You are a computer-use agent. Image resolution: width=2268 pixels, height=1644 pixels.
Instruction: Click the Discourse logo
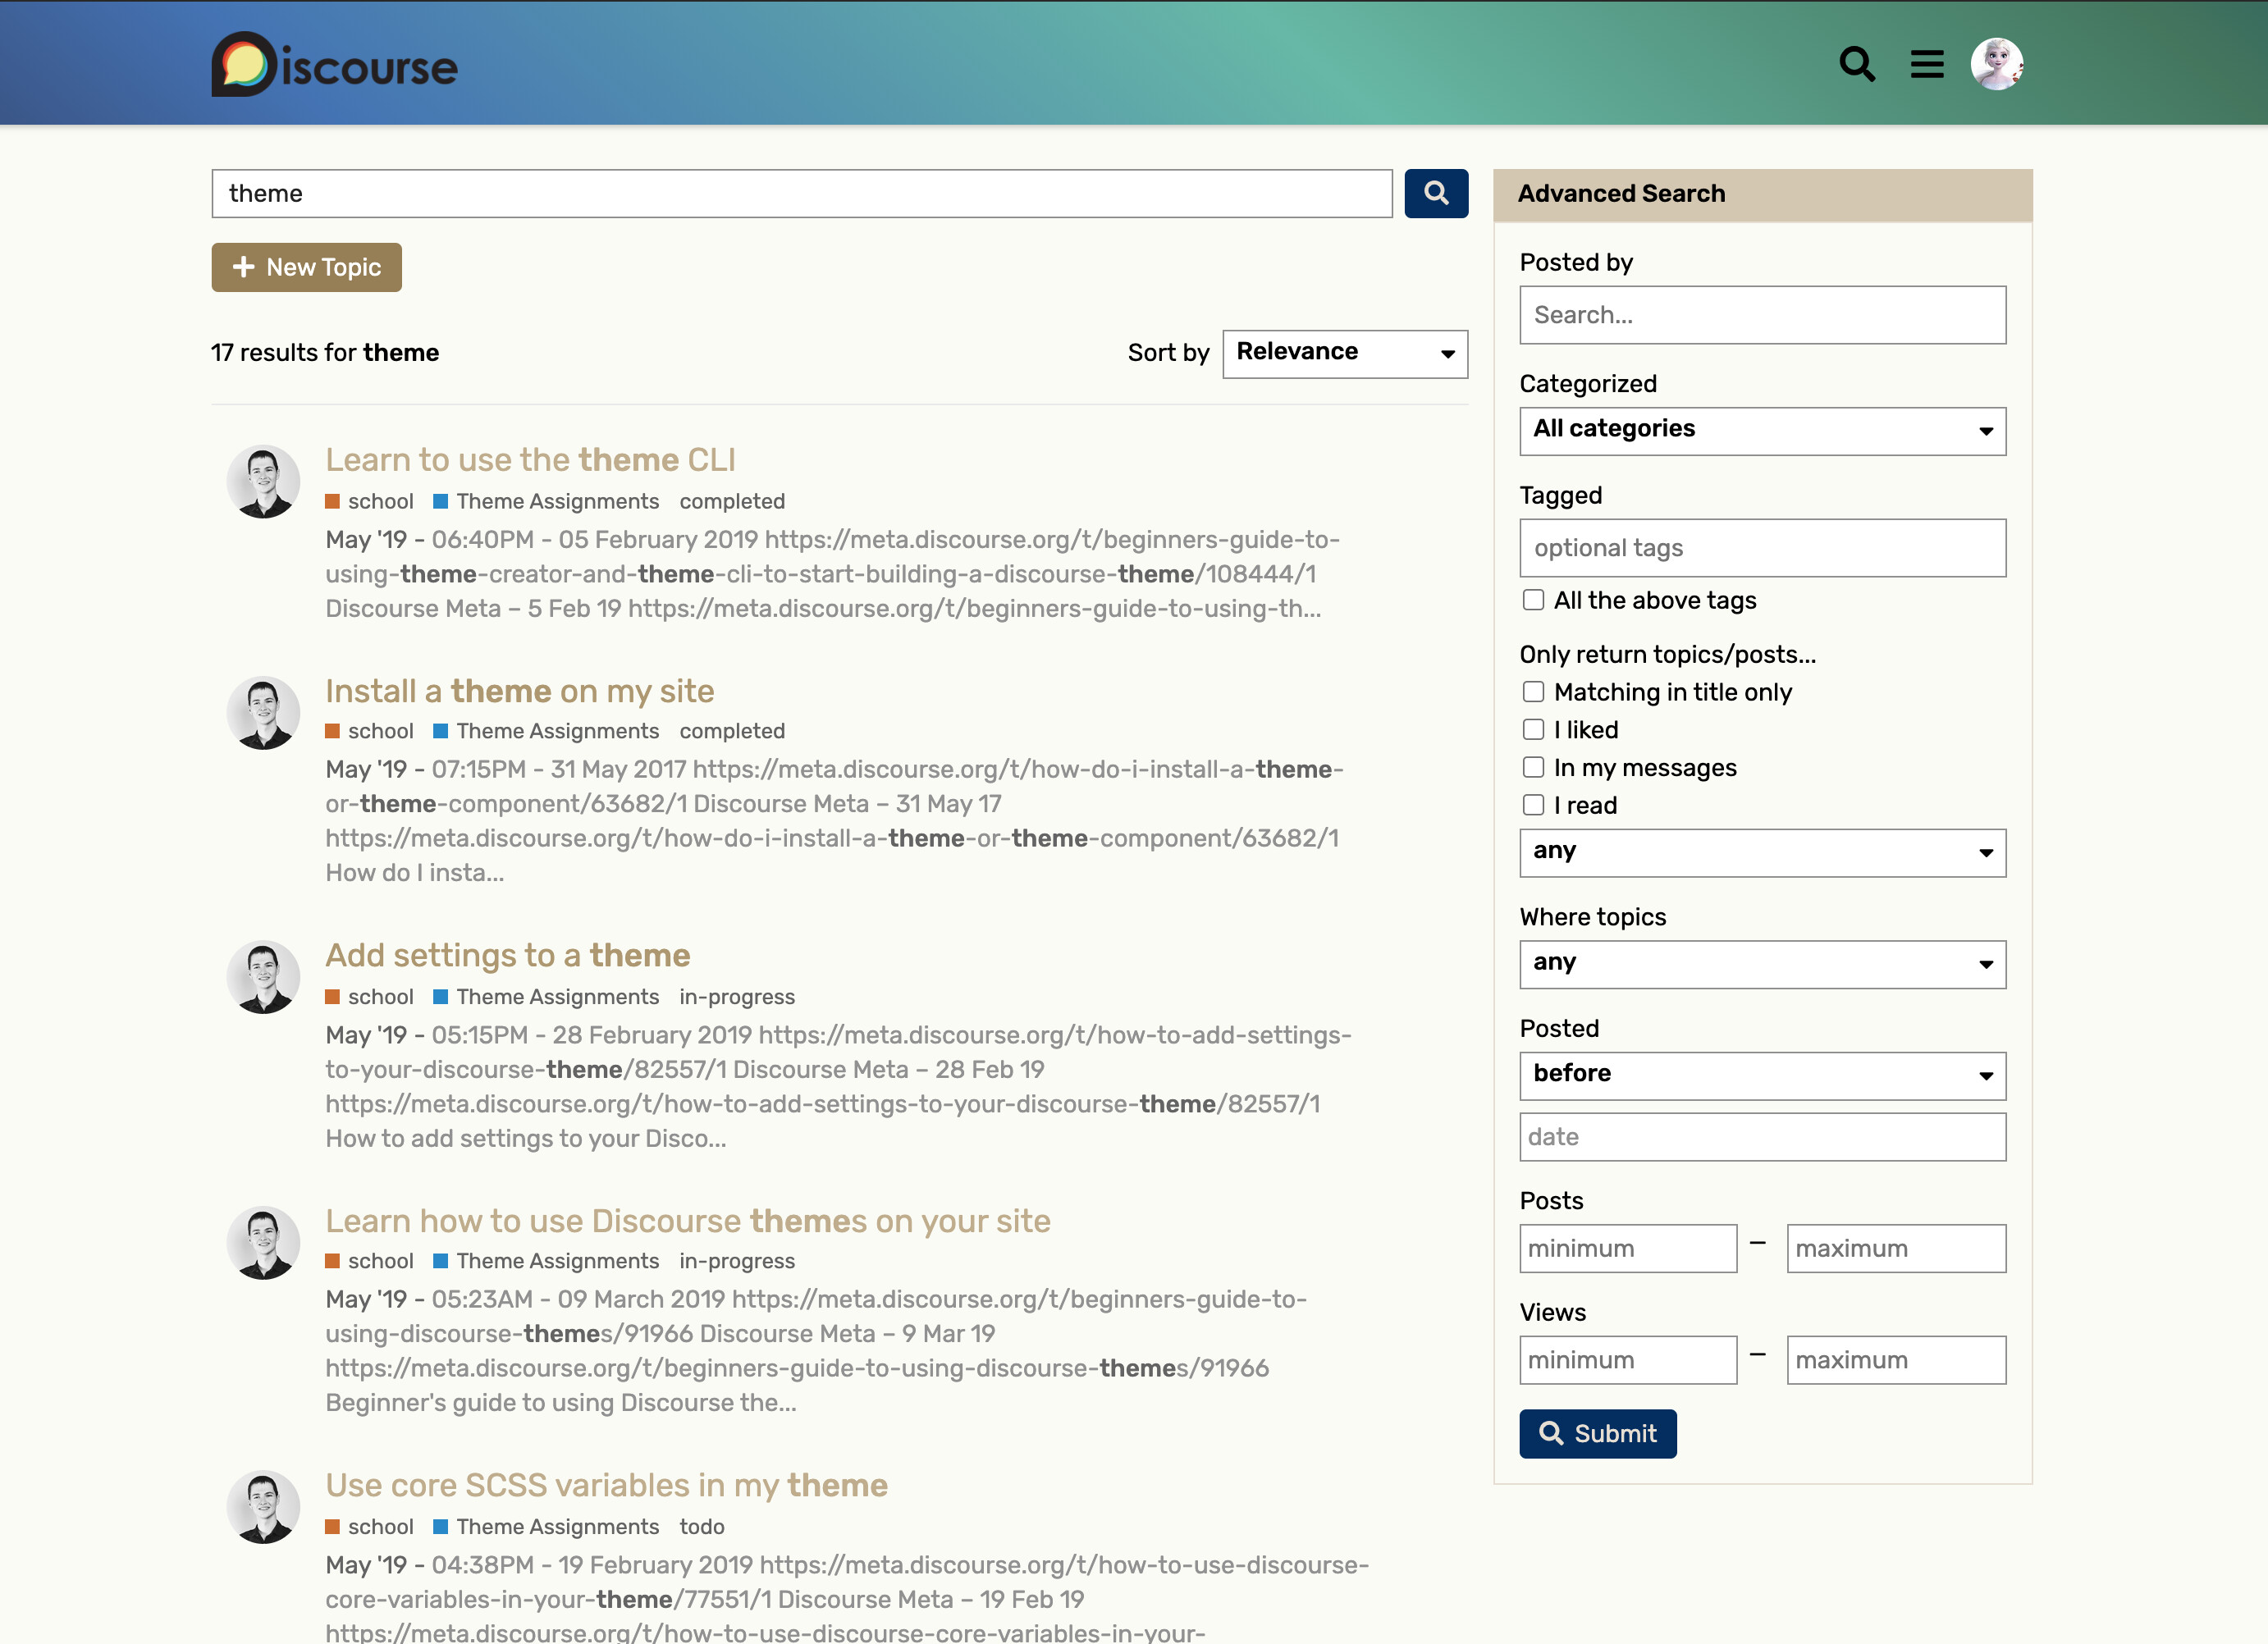coord(334,65)
